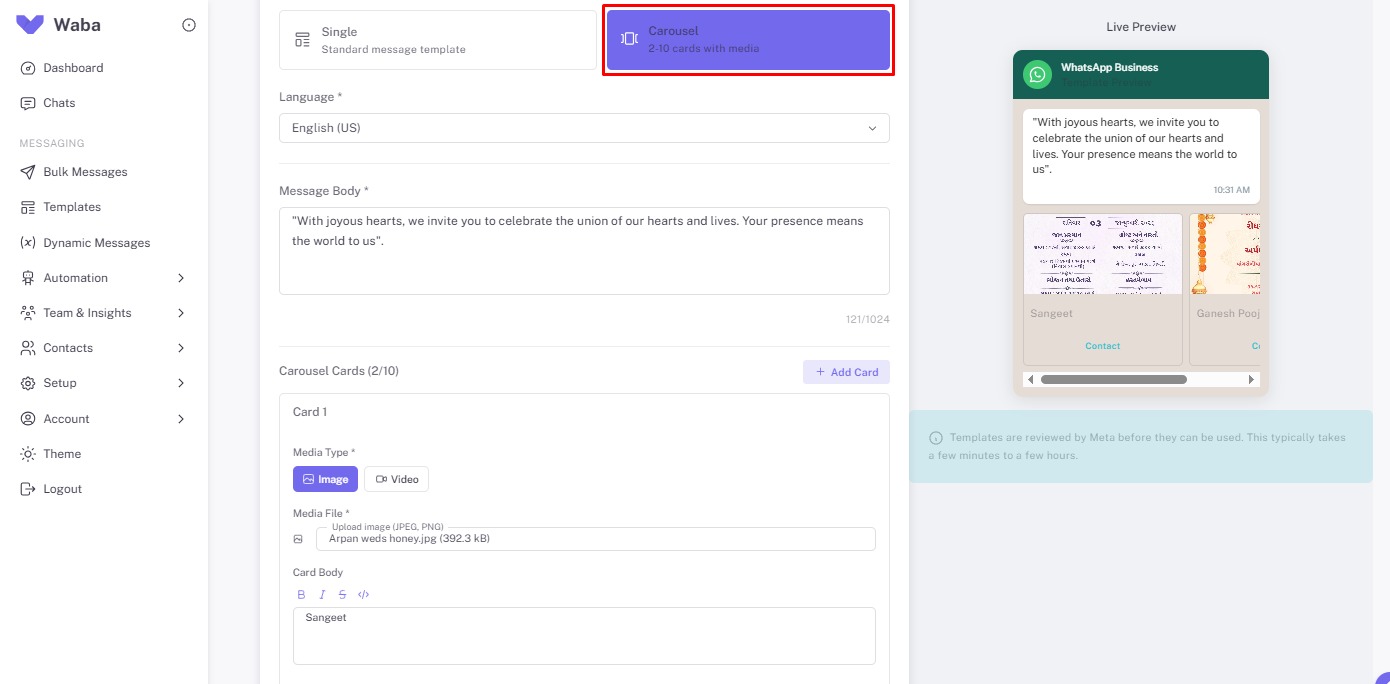Switch to the Theme option
Image resolution: width=1390 pixels, height=684 pixels.
(x=61, y=453)
